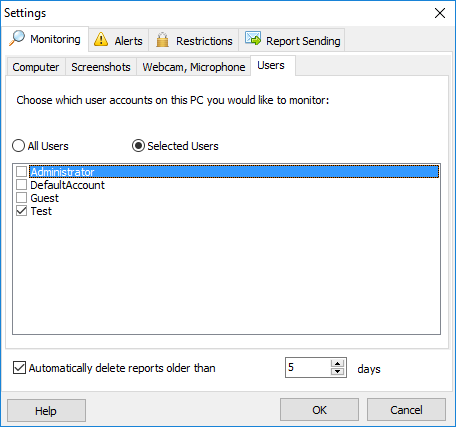
Task: Choose the Selected Users option
Action: (x=138, y=146)
